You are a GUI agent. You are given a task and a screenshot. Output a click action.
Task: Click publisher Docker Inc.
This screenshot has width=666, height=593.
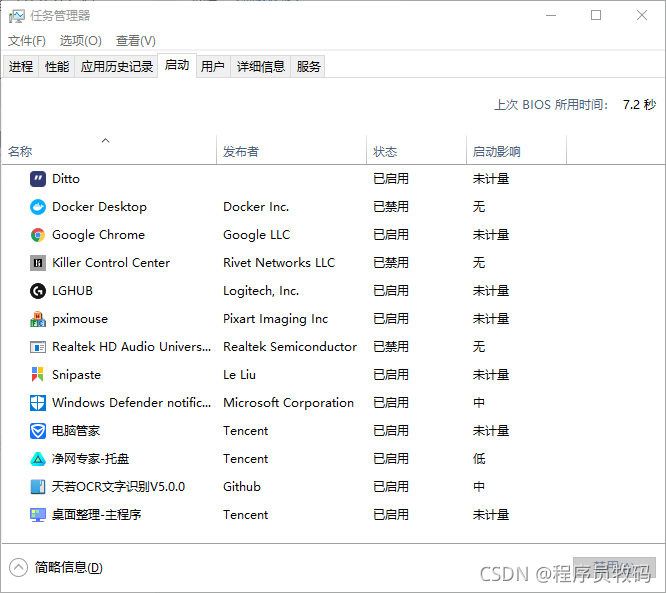click(256, 207)
